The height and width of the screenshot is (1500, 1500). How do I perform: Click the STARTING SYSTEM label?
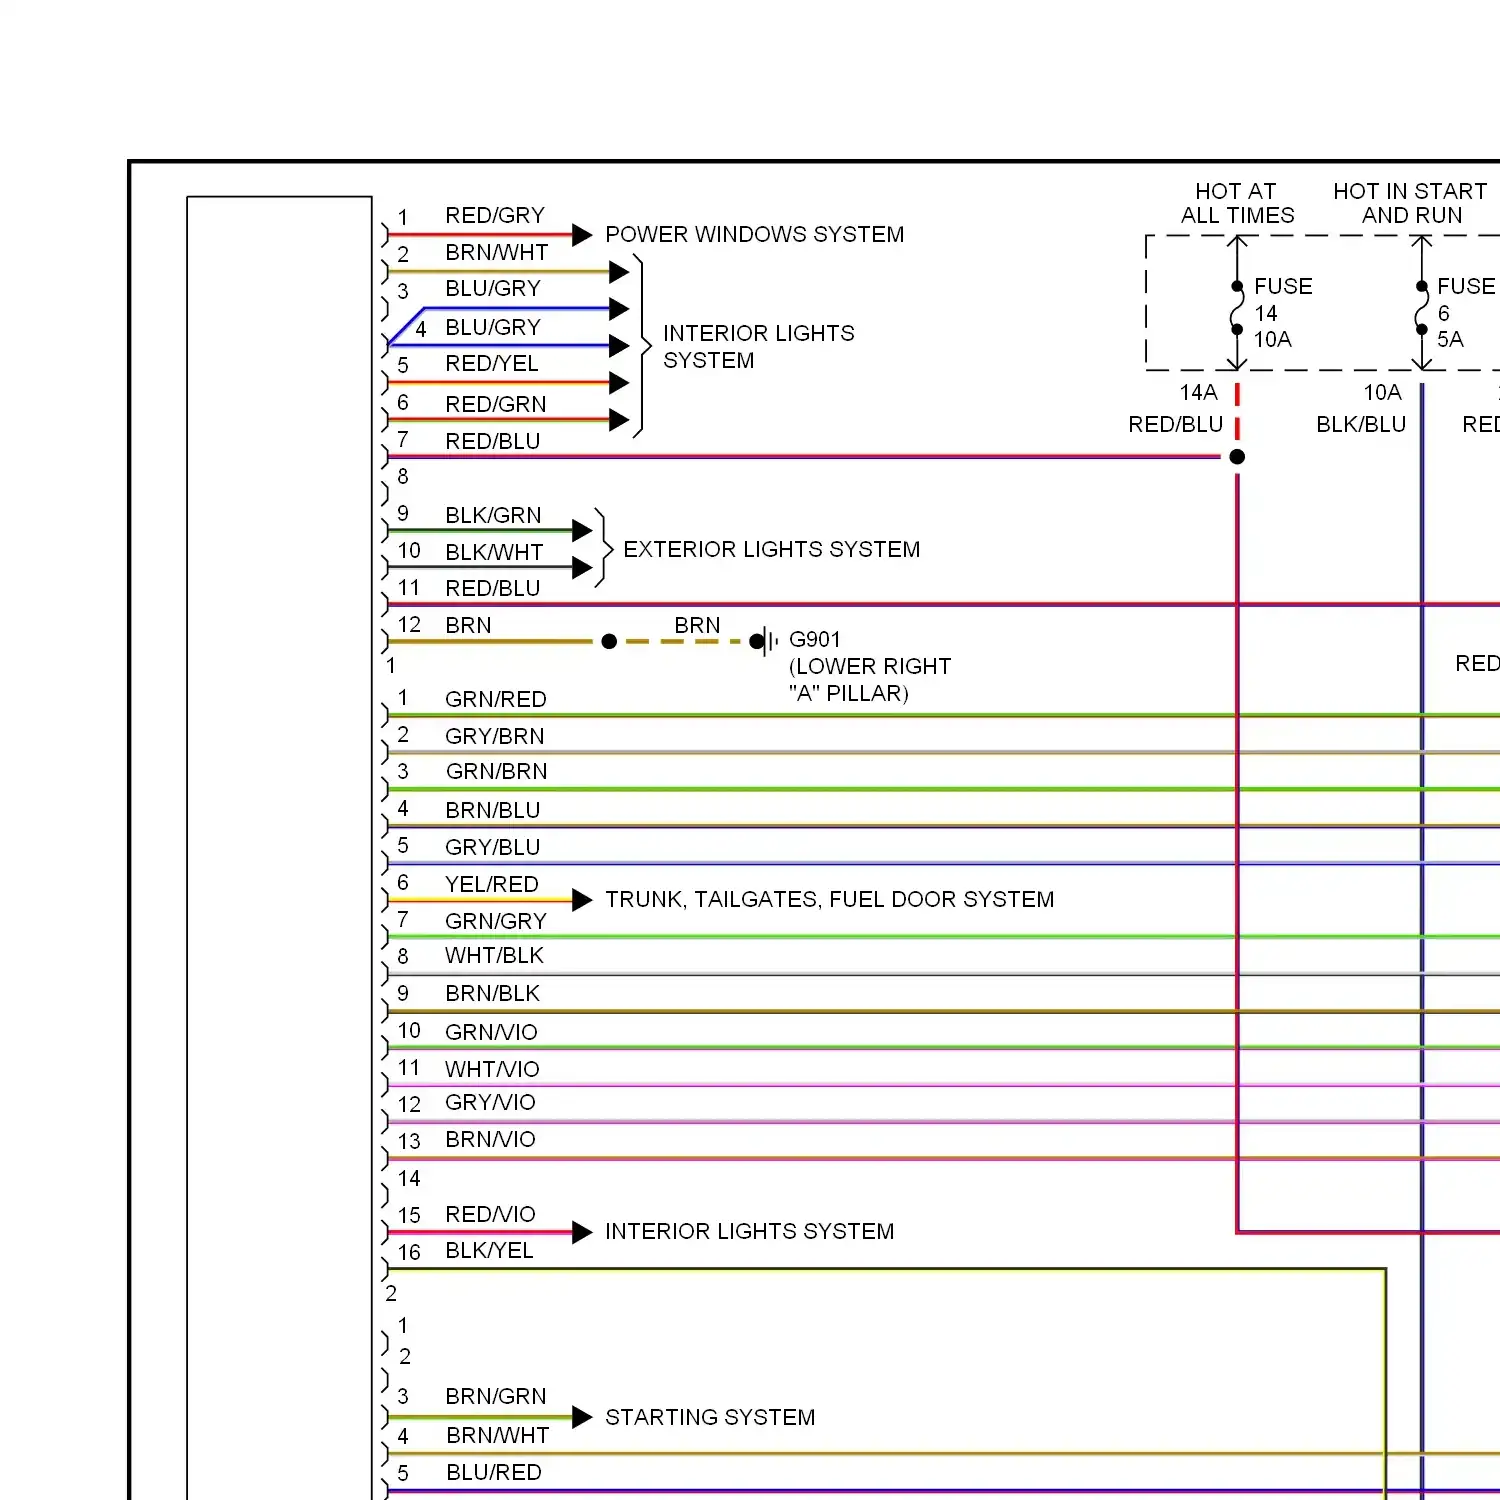pyautogui.click(x=710, y=1418)
